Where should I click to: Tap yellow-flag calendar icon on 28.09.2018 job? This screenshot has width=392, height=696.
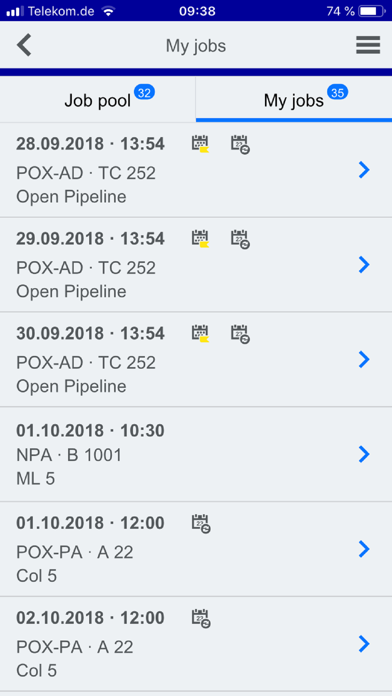pyautogui.click(x=200, y=144)
